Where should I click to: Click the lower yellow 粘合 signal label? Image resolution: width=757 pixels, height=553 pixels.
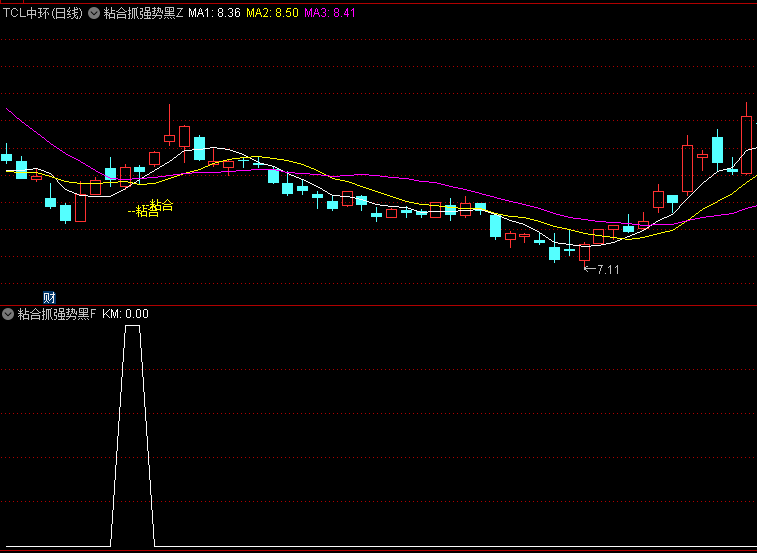tap(145, 212)
